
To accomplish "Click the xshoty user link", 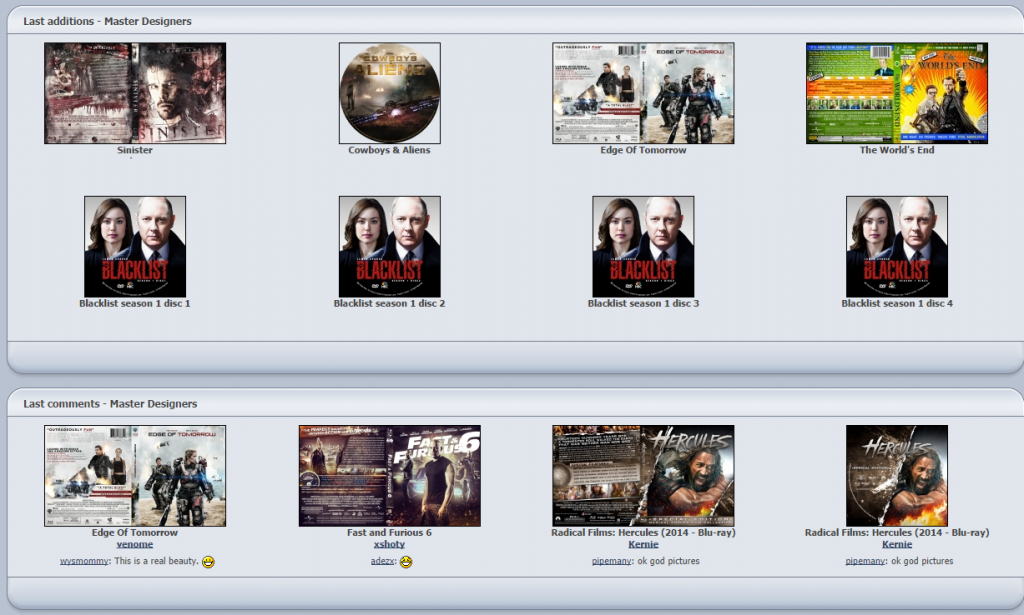I will (x=389, y=544).
